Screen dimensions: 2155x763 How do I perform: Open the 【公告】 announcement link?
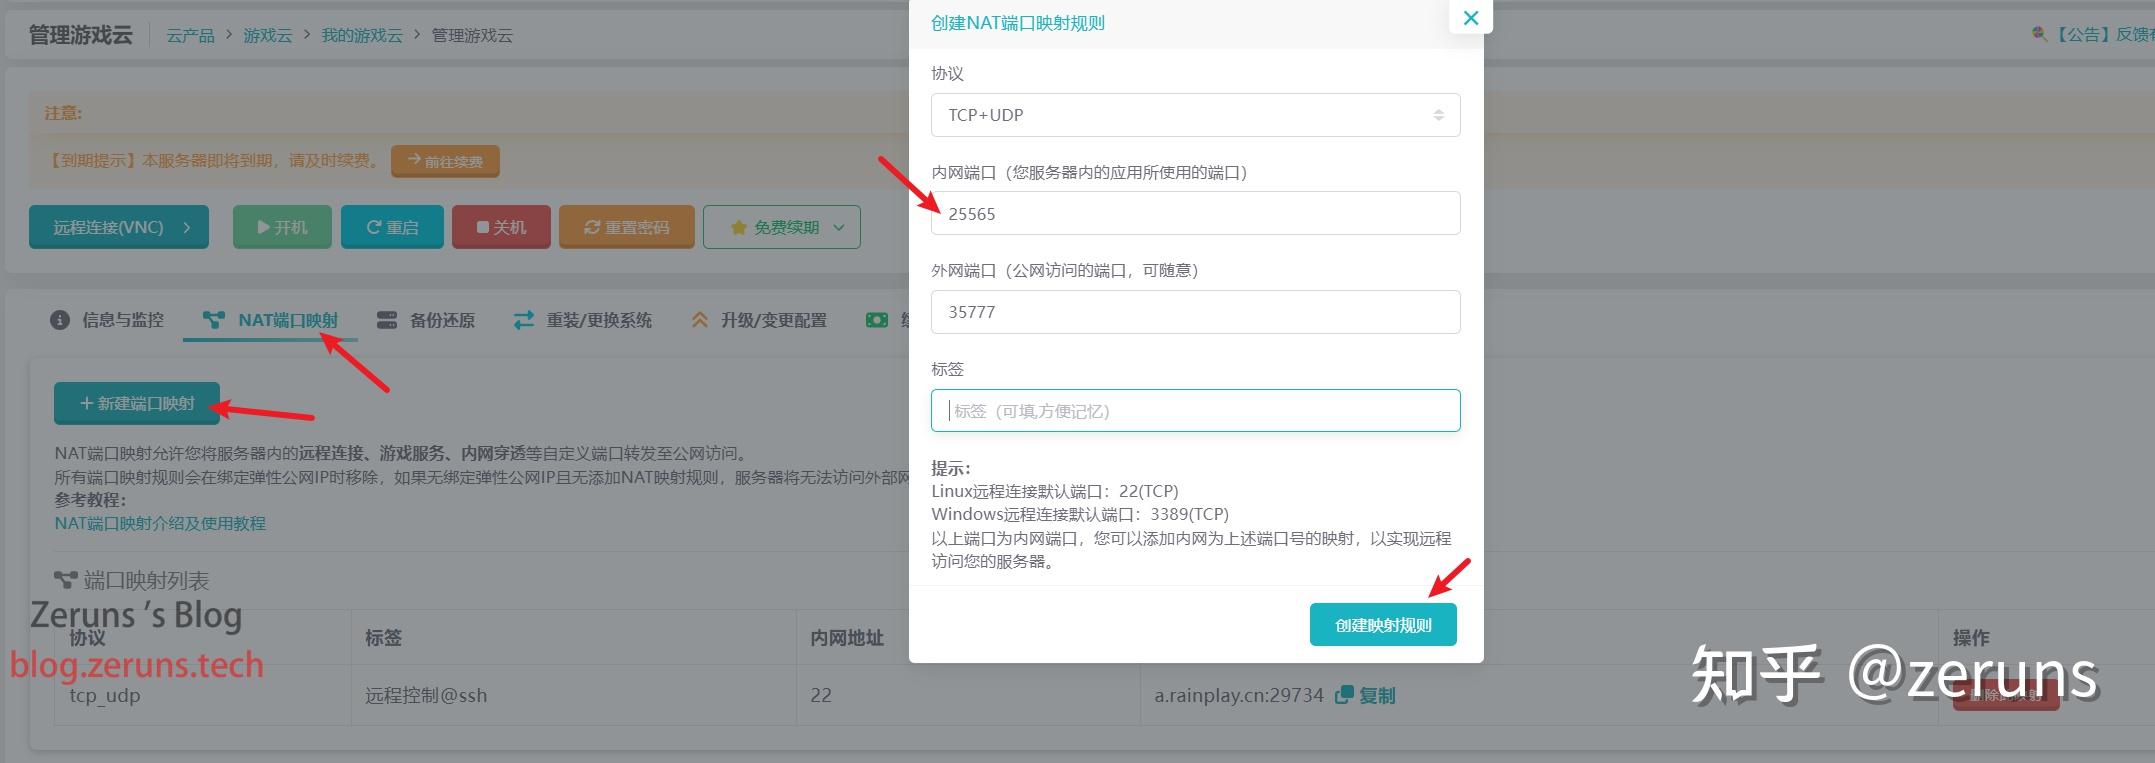click(x=2104, y=34)
